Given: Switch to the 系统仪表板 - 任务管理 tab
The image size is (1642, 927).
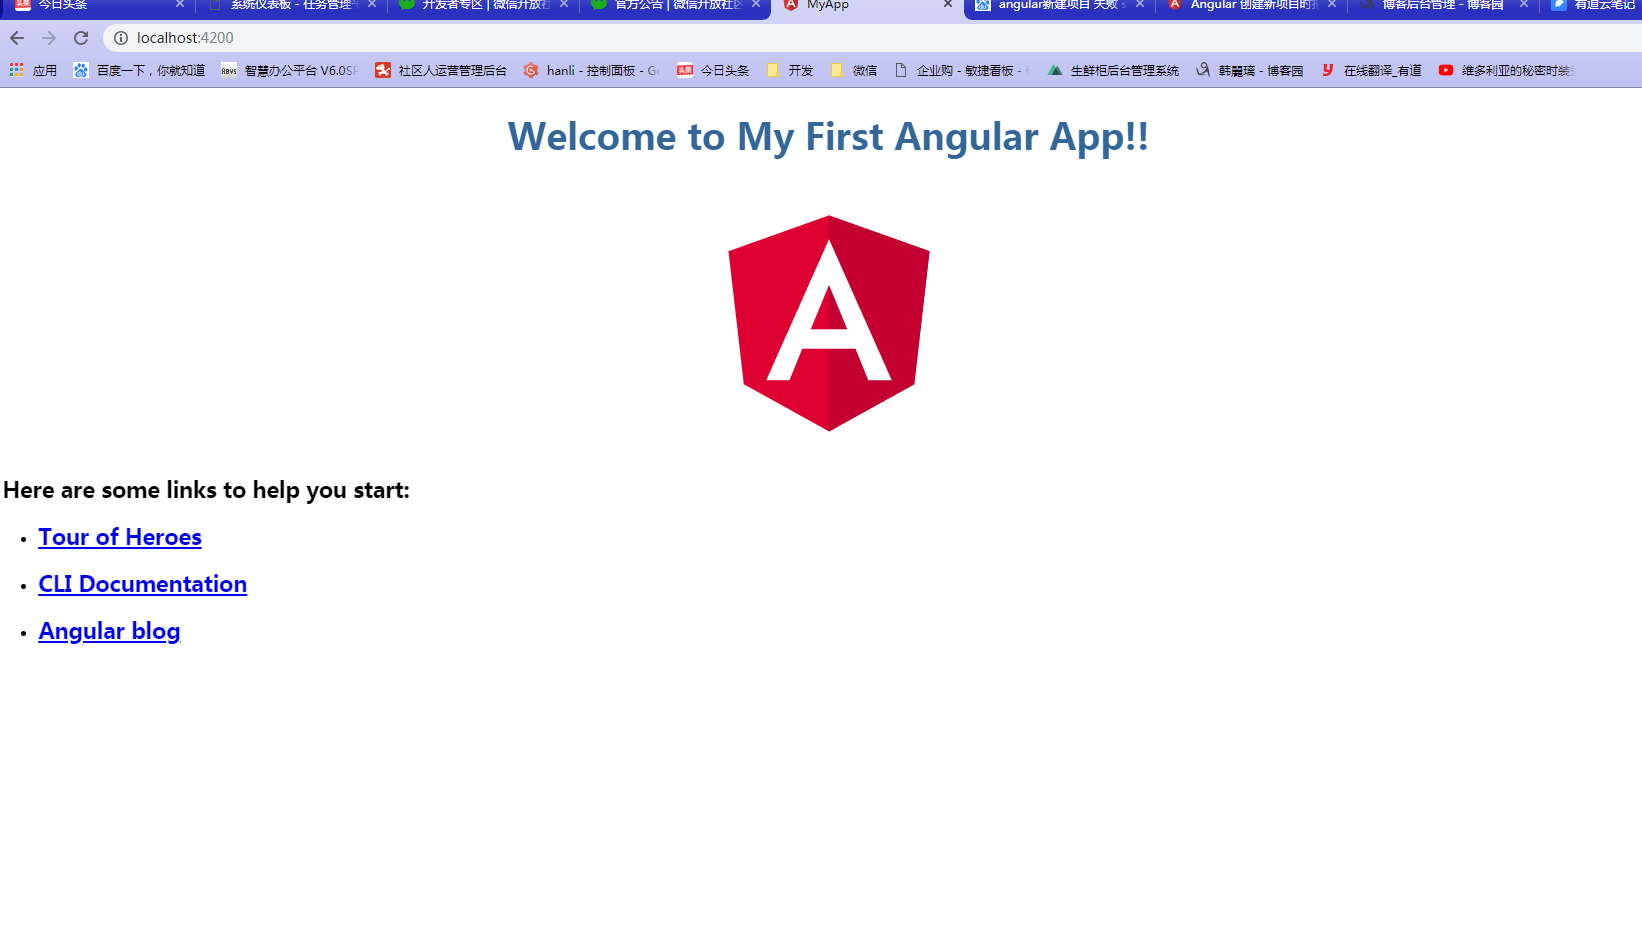Looking at the screenshot, I should [290, 6].
